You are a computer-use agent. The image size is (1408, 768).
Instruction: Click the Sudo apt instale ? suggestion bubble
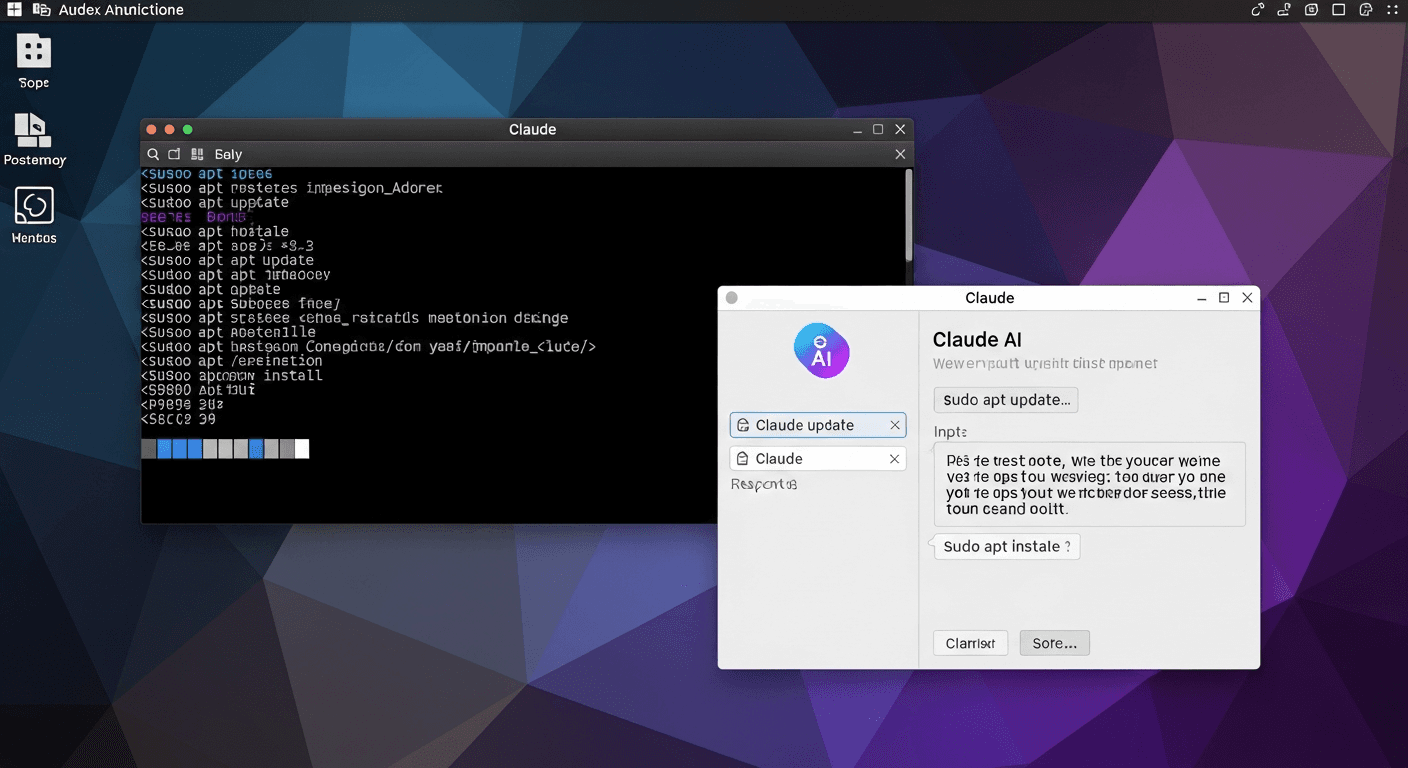(x=1007, y=547)
